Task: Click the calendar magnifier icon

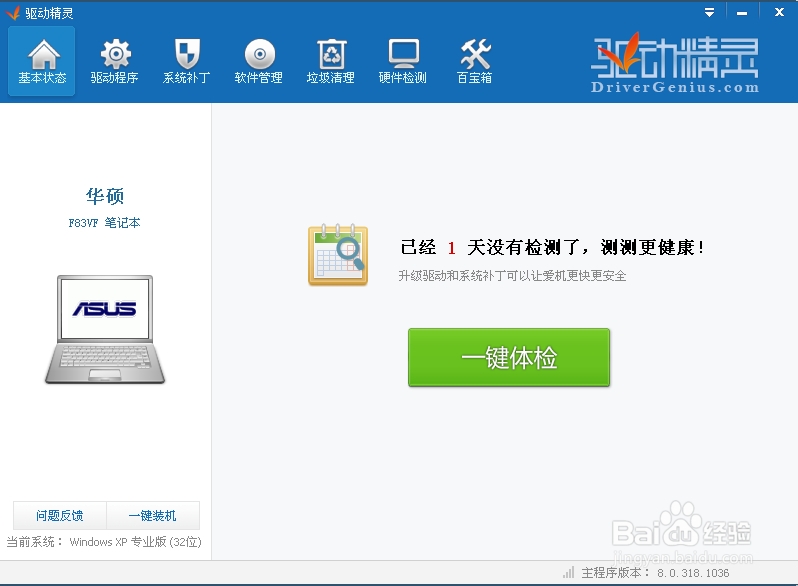Action: [338, 255]
